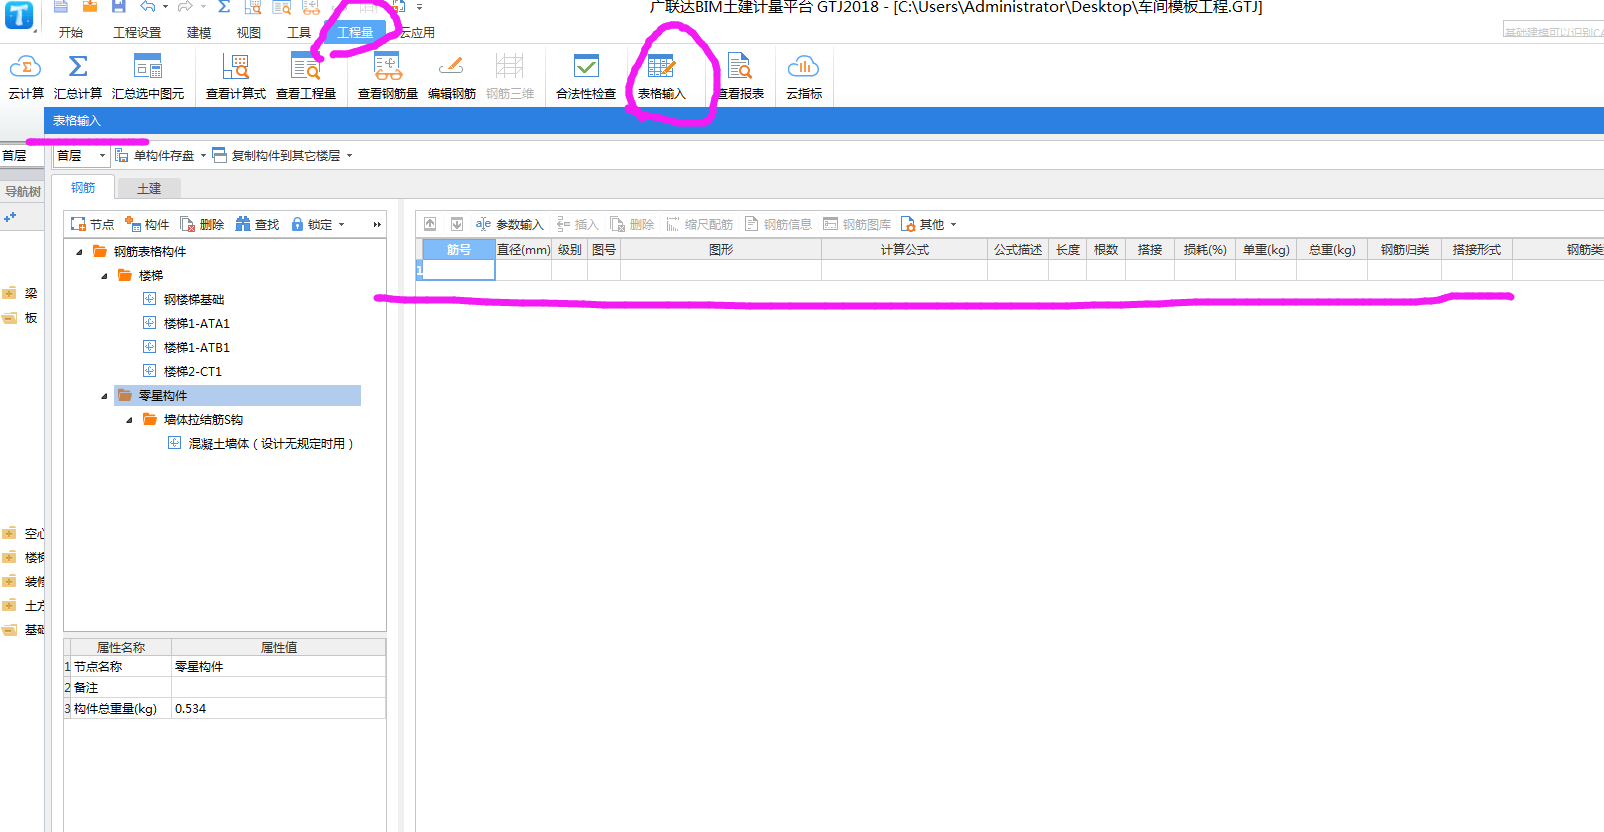Click the 直径(mm) column header
The height and width of the screenshot is (832, 1604).
coord(524,250)
